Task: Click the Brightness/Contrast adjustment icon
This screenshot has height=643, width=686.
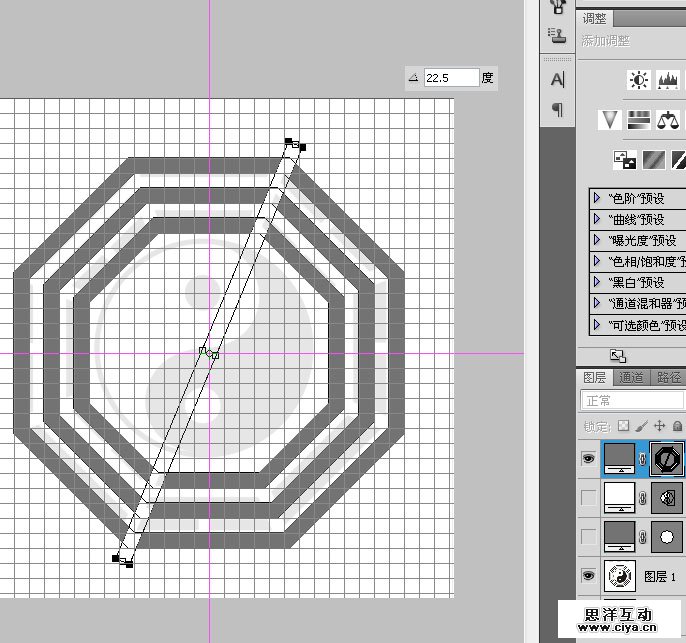Action: (639, 80)
